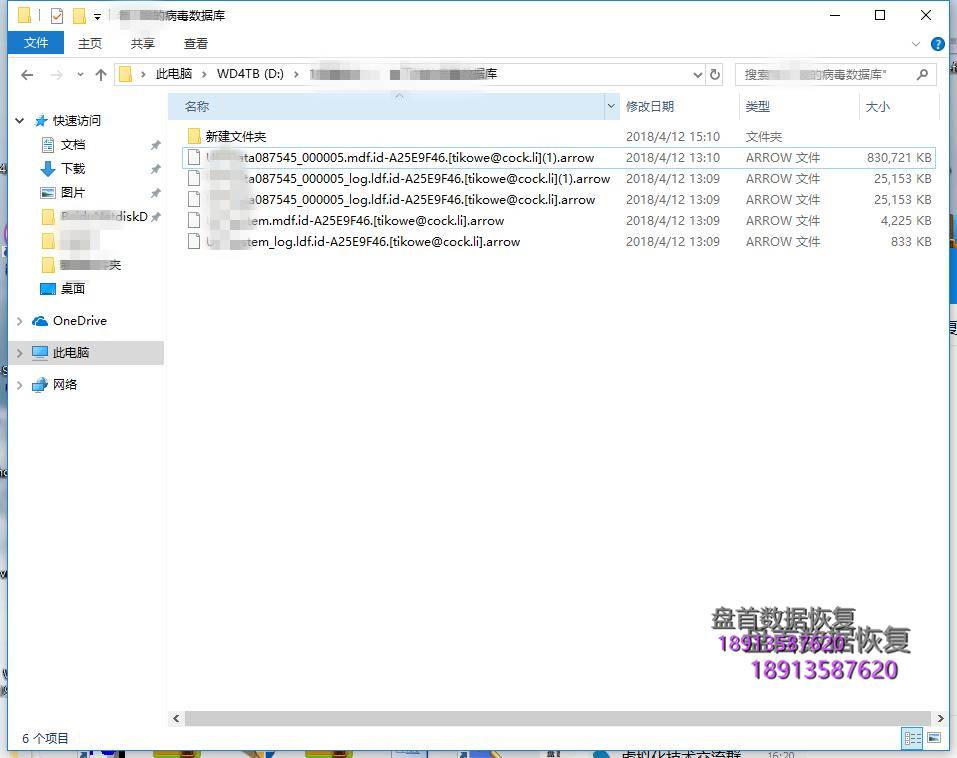Image resolution: width=957 pixels, height=758 pixels.
Task: Click the back navigation arrow
Action: (27, 74)
